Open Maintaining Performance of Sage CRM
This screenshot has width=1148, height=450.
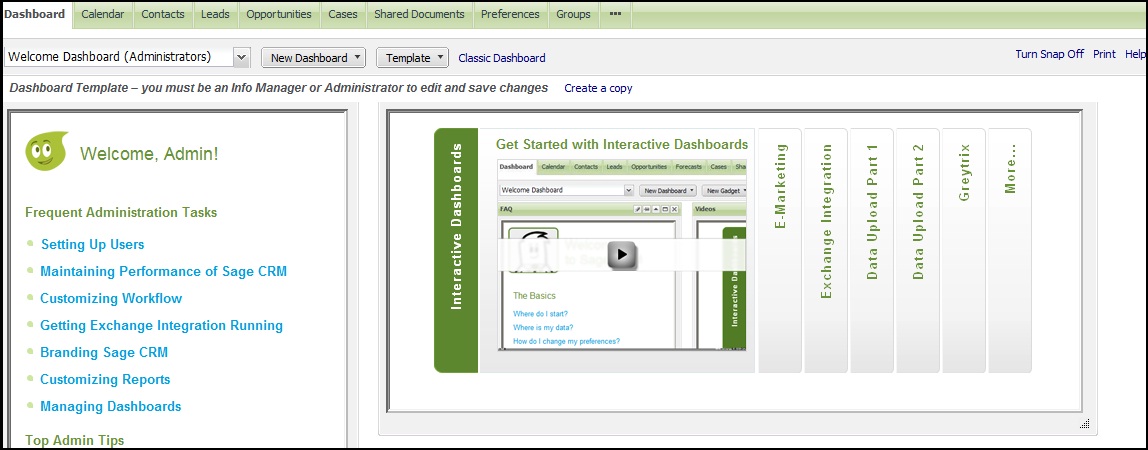163,271
